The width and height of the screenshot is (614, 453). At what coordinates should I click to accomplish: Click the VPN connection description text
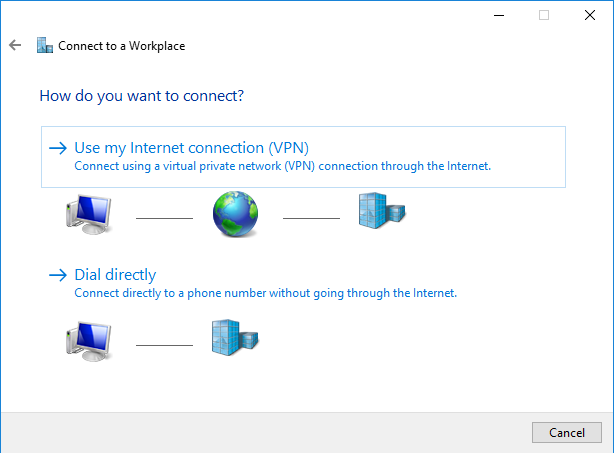(283, 166)
